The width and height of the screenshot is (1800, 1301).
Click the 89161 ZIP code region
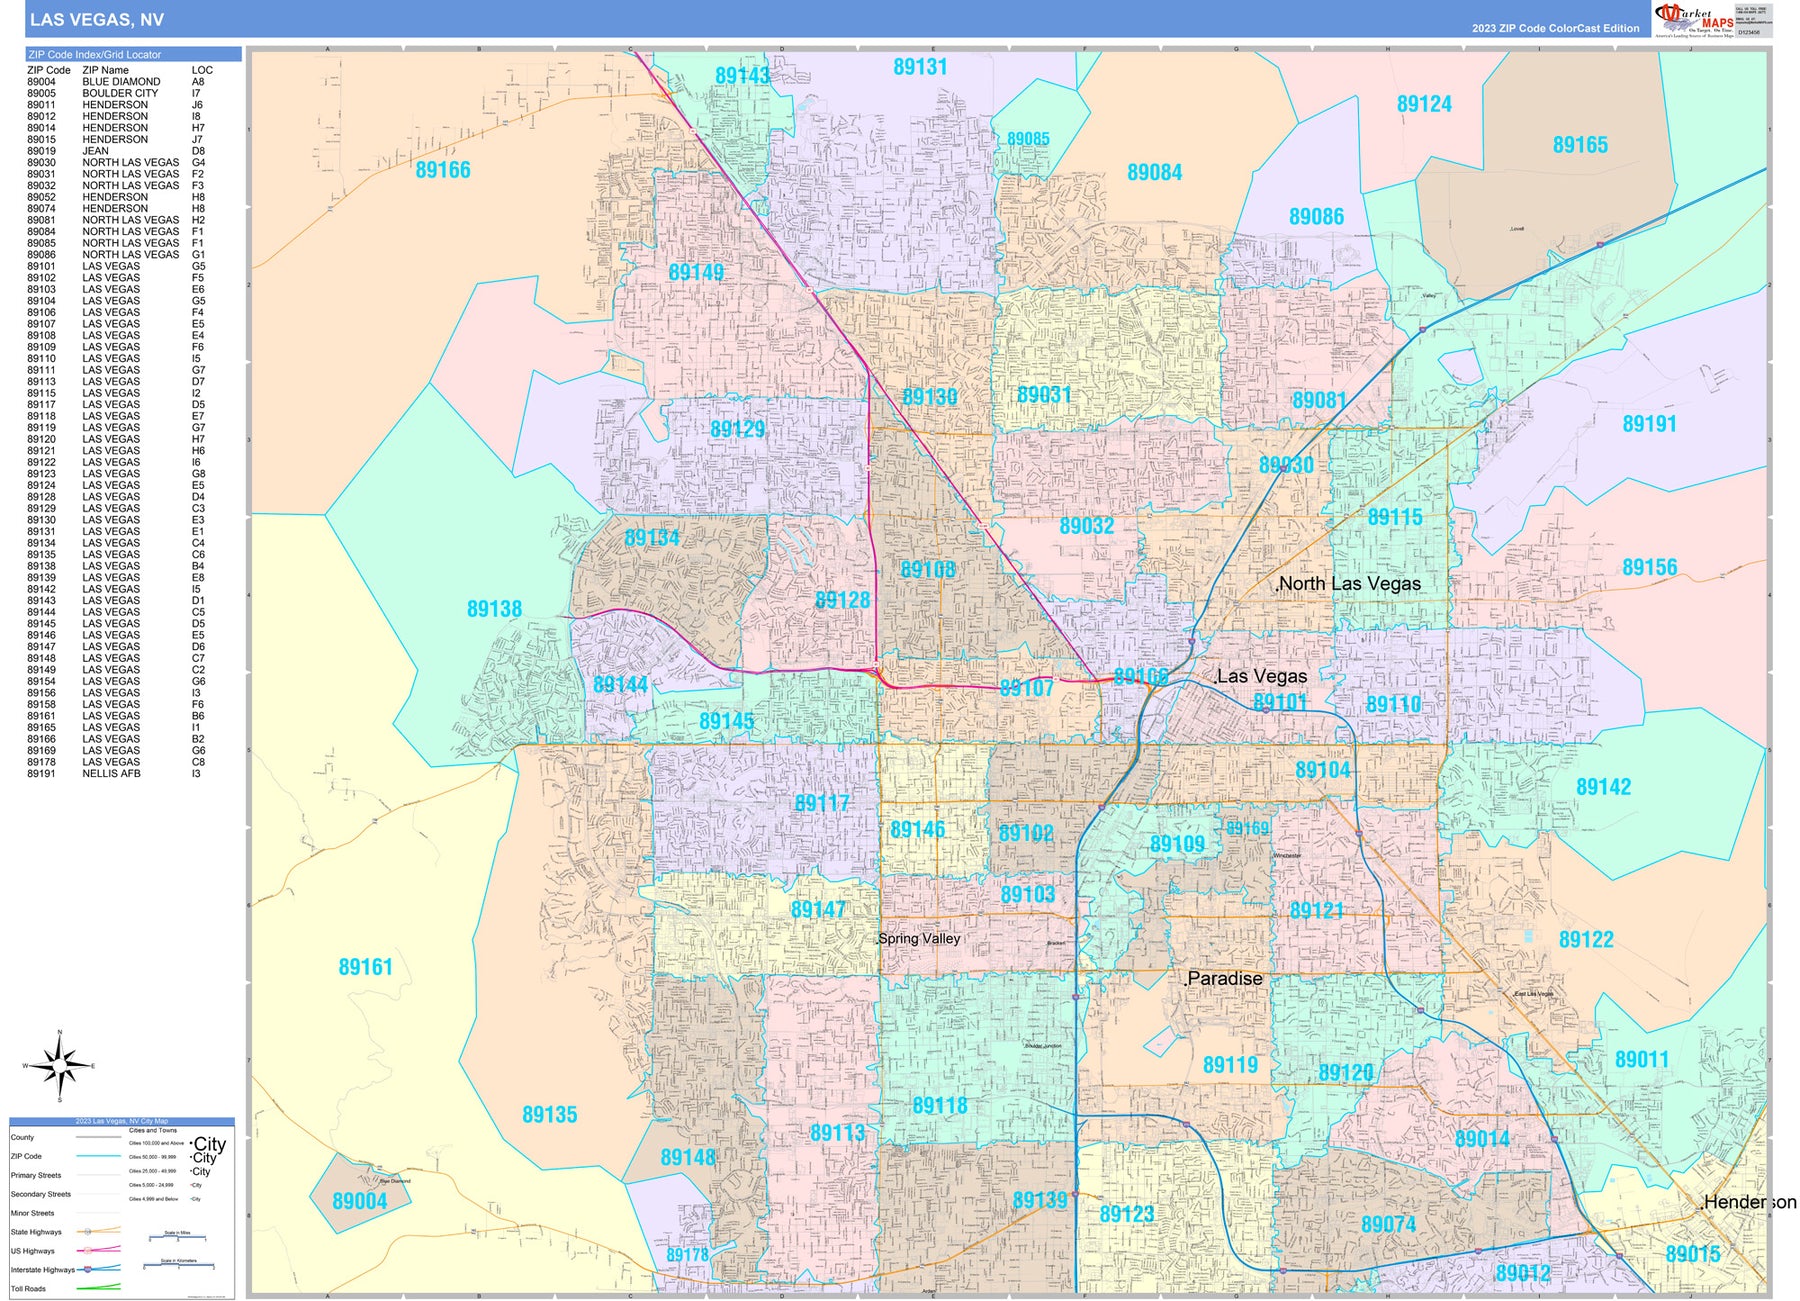point(365,967)
